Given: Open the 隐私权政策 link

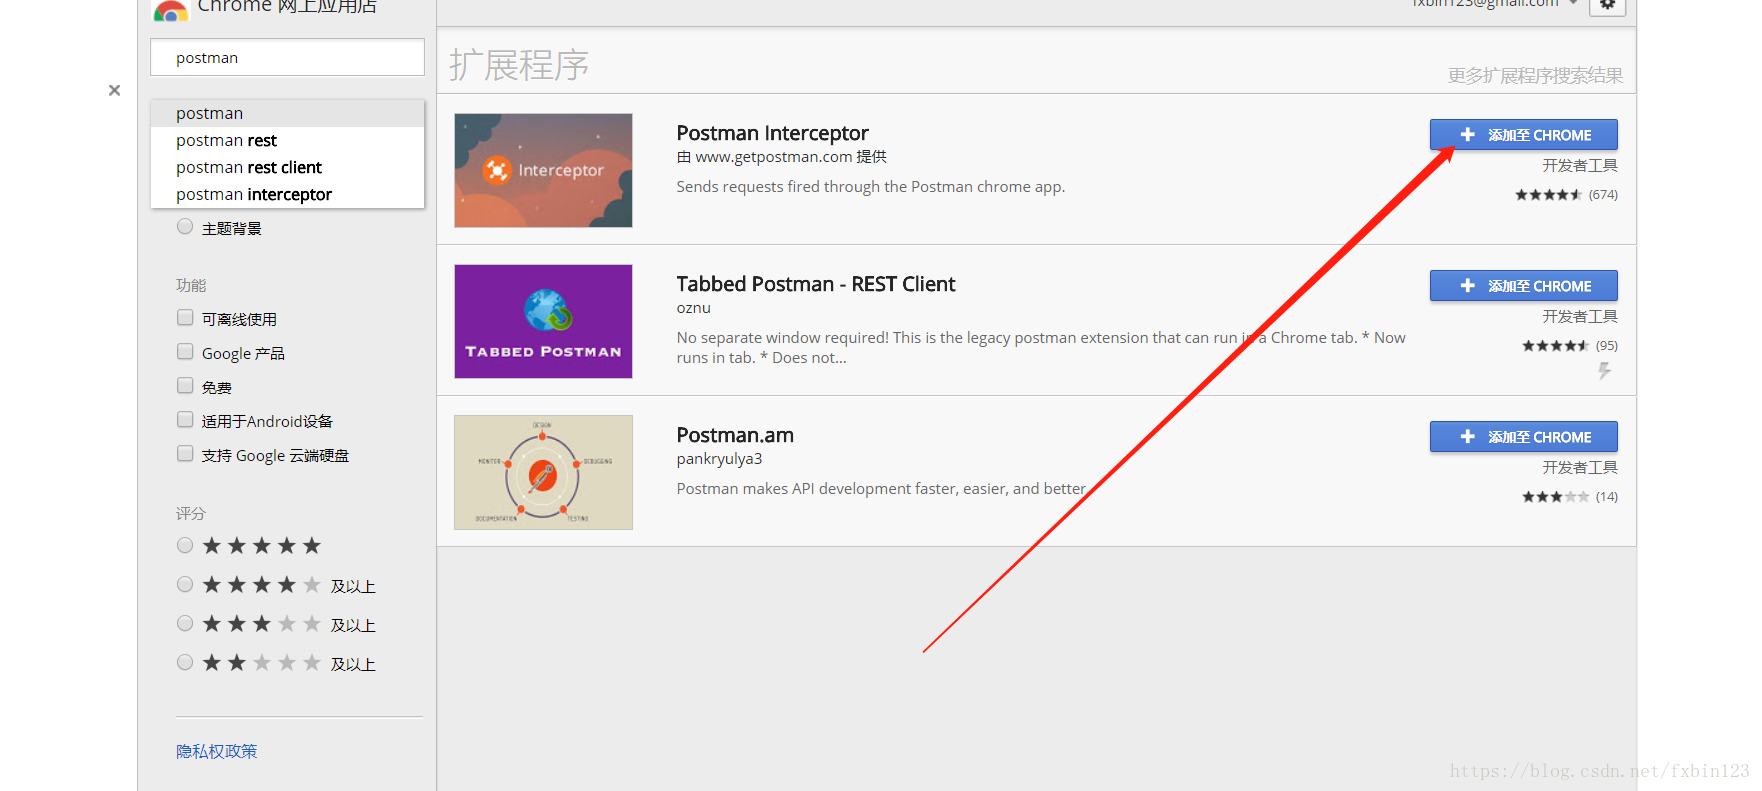Looking at the screenshot, I should [x=217, y=751].
